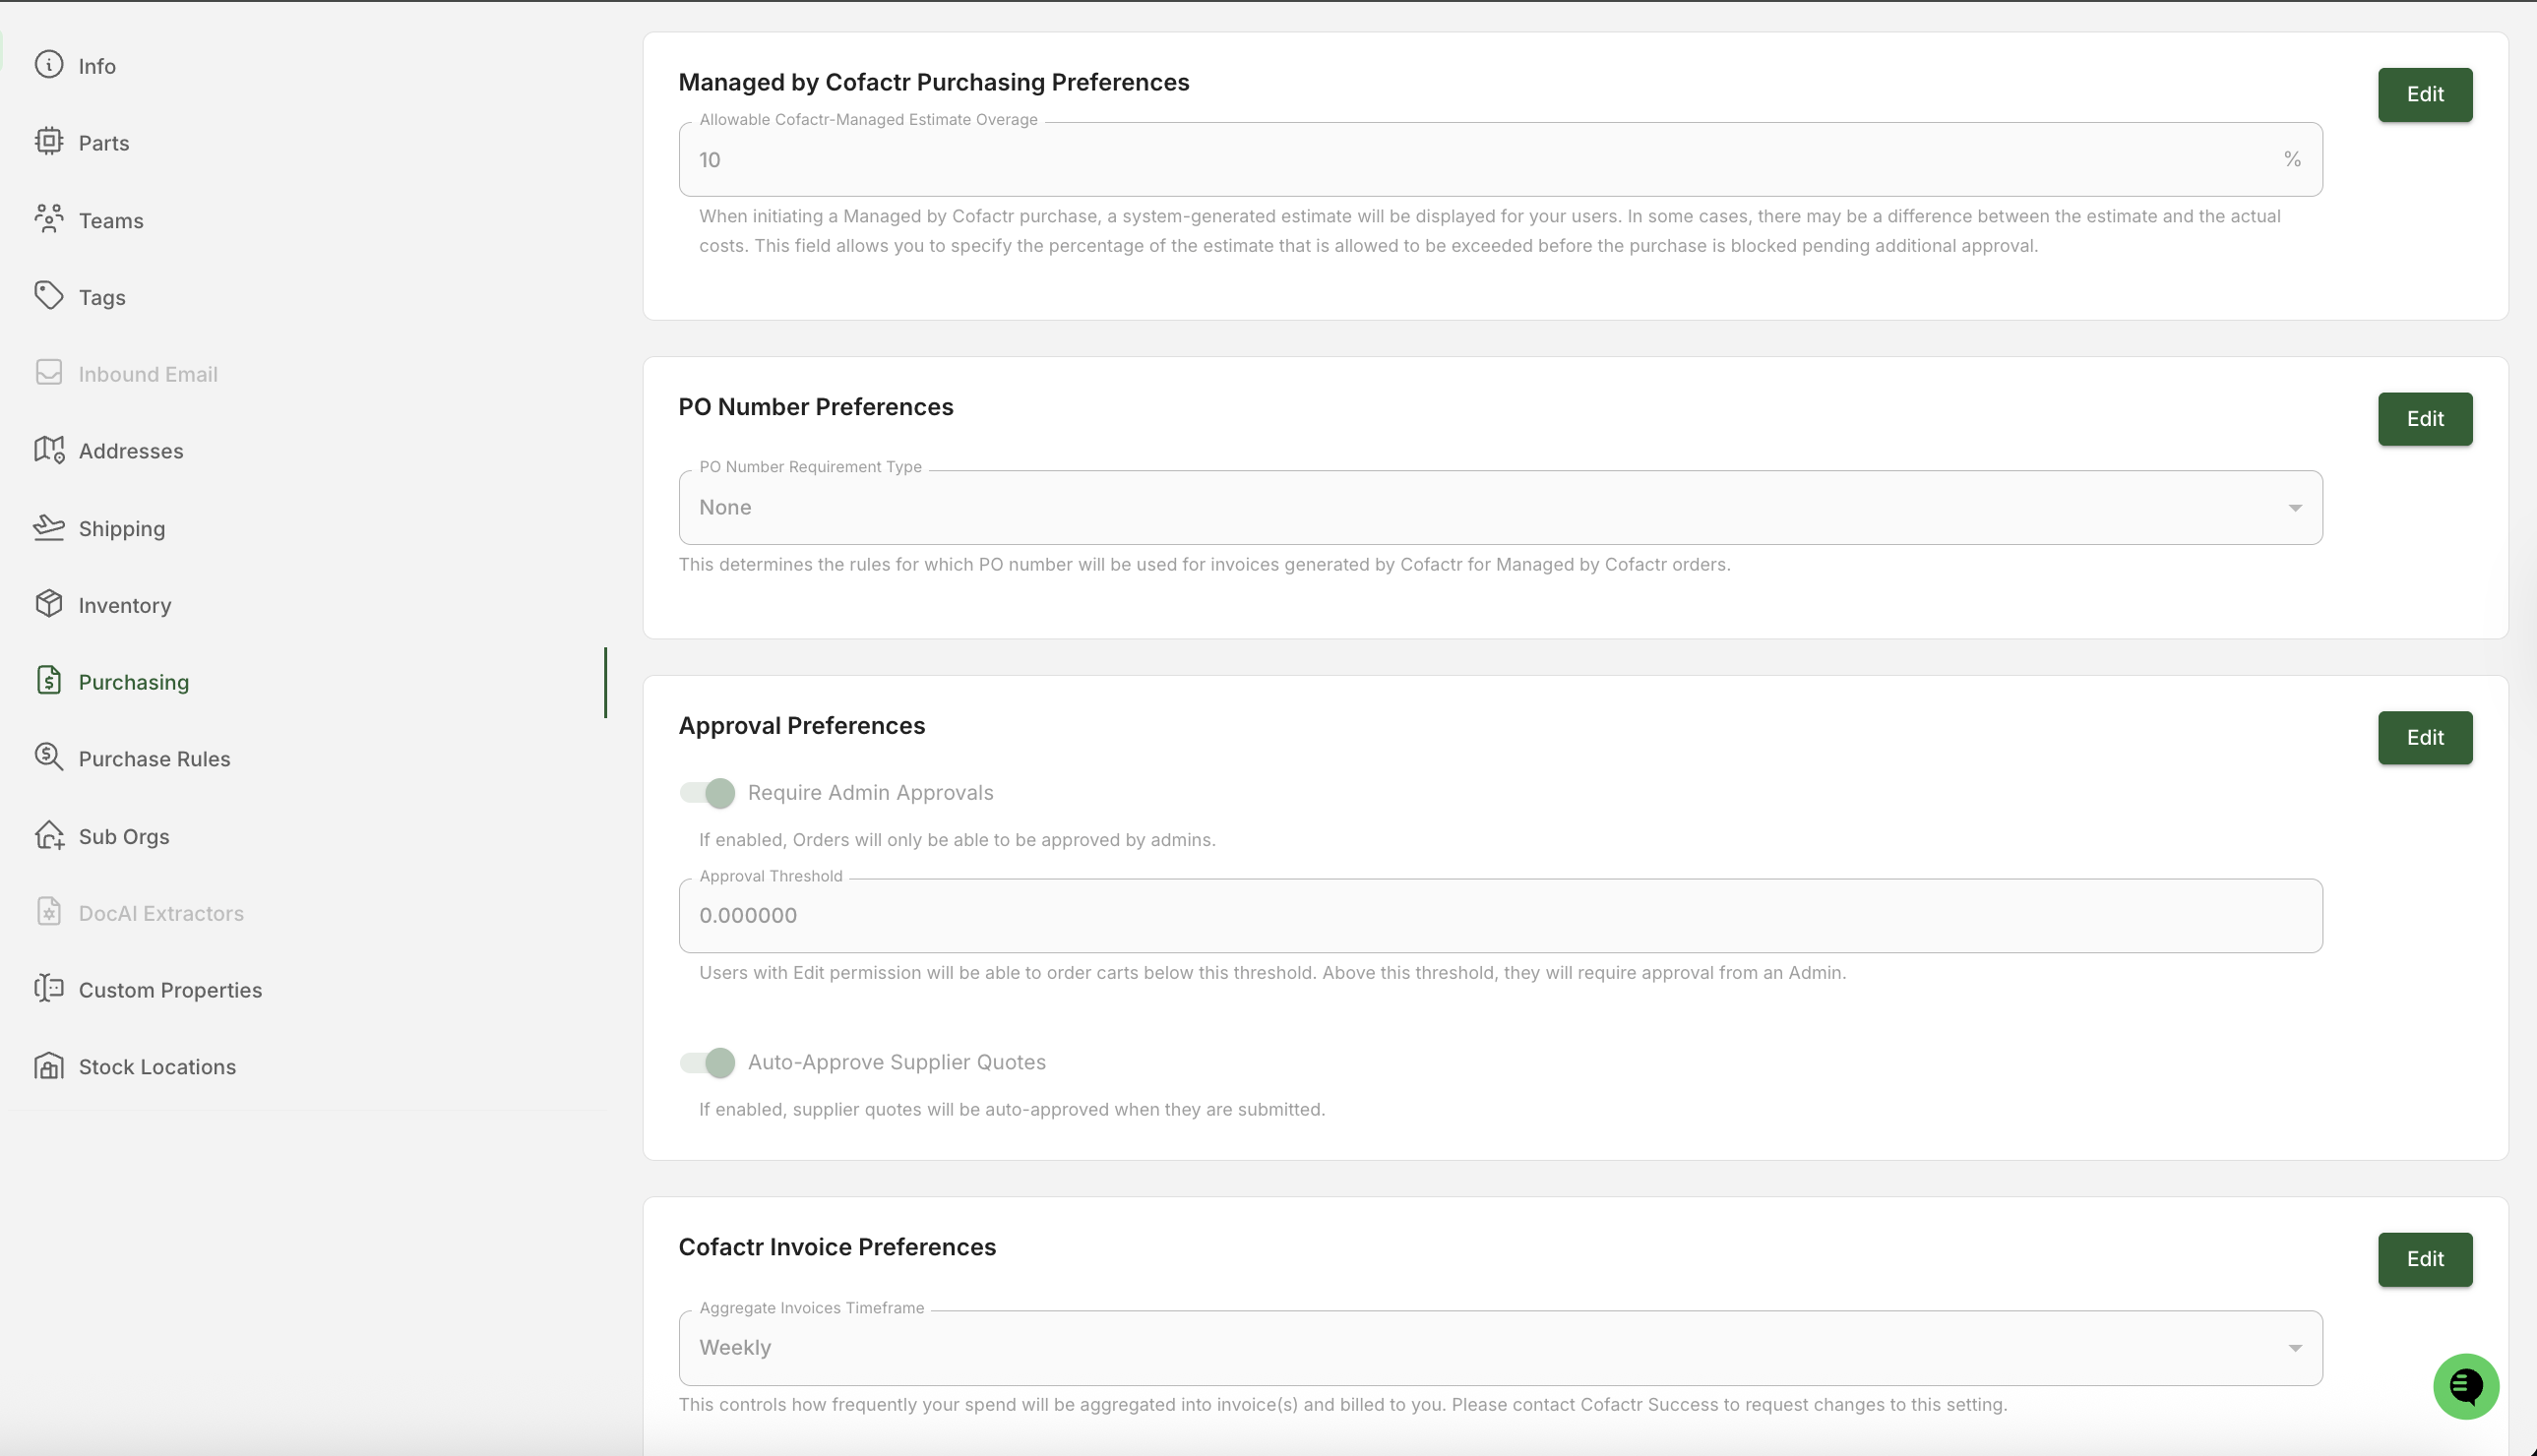Click Managed by Cofactr Purchasing Preferences heading

934,82
